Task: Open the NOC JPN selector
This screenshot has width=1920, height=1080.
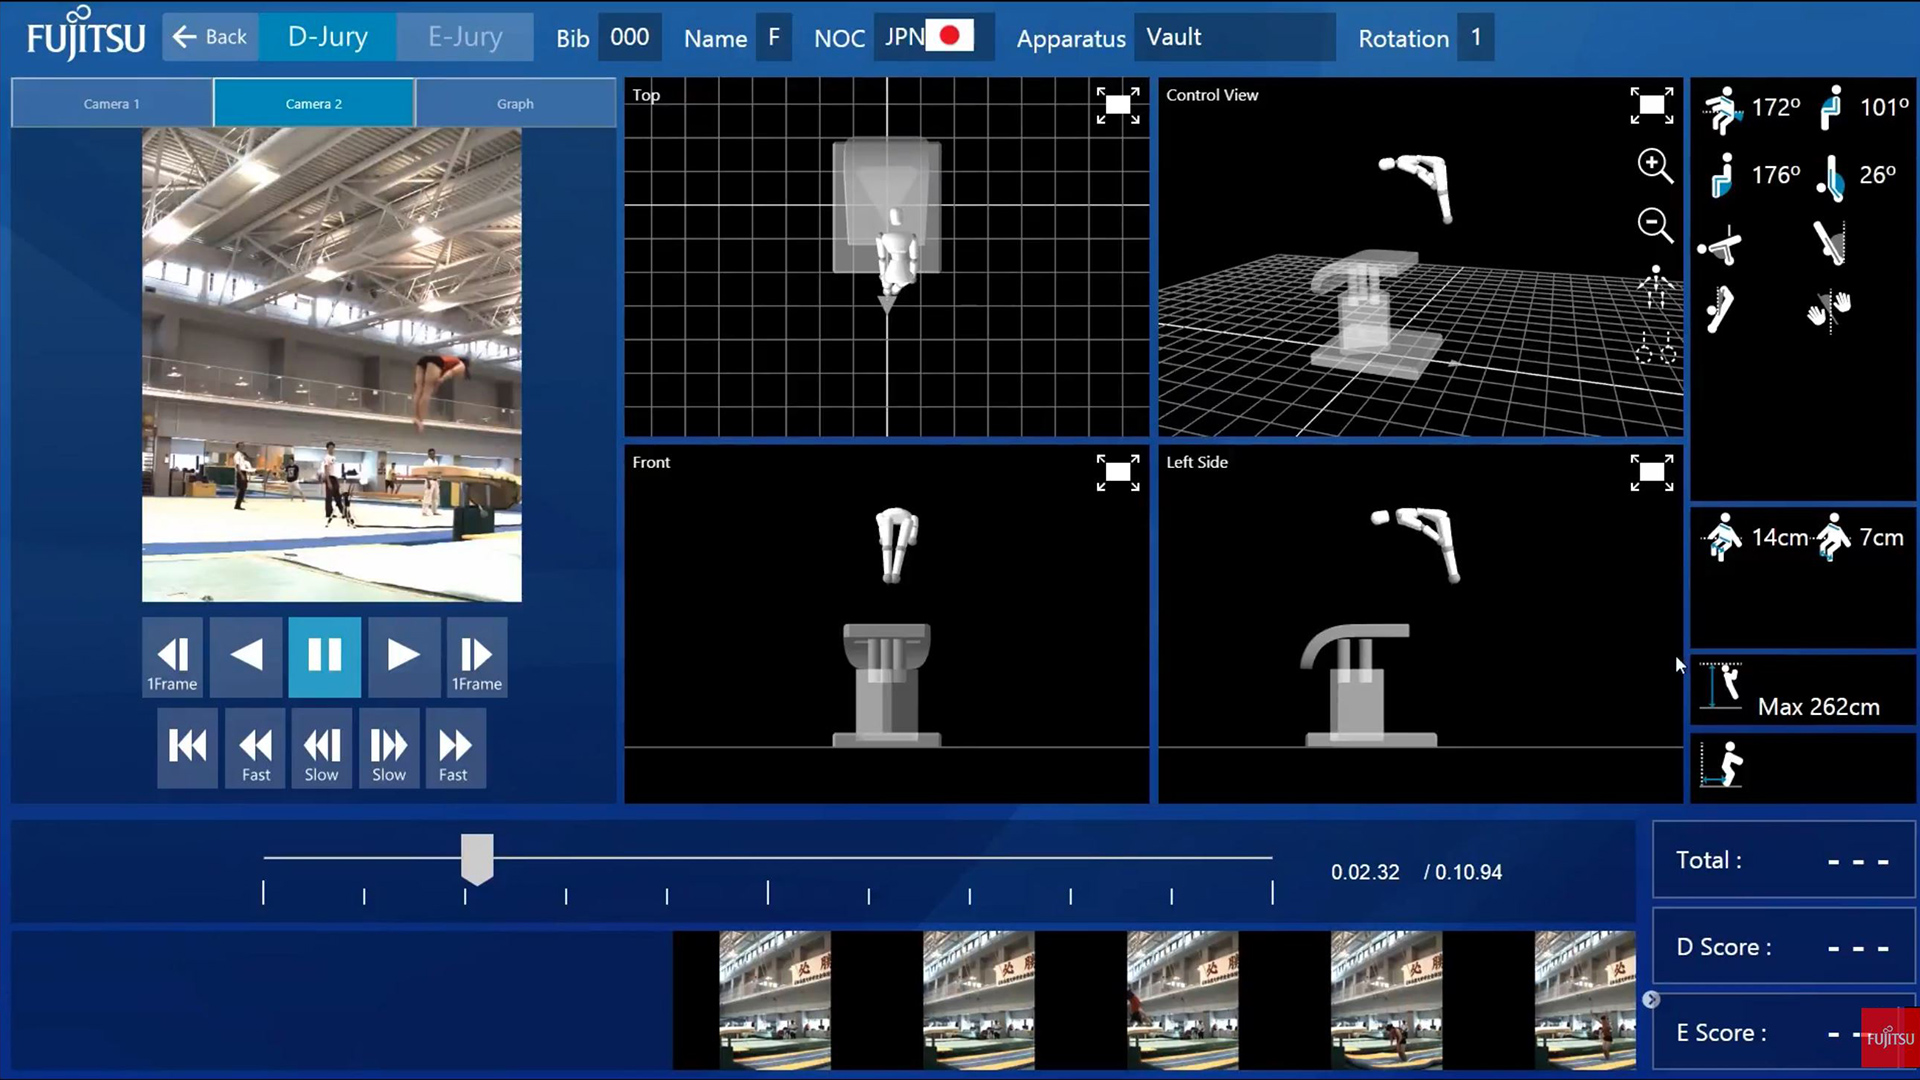Action: (933, 37)
